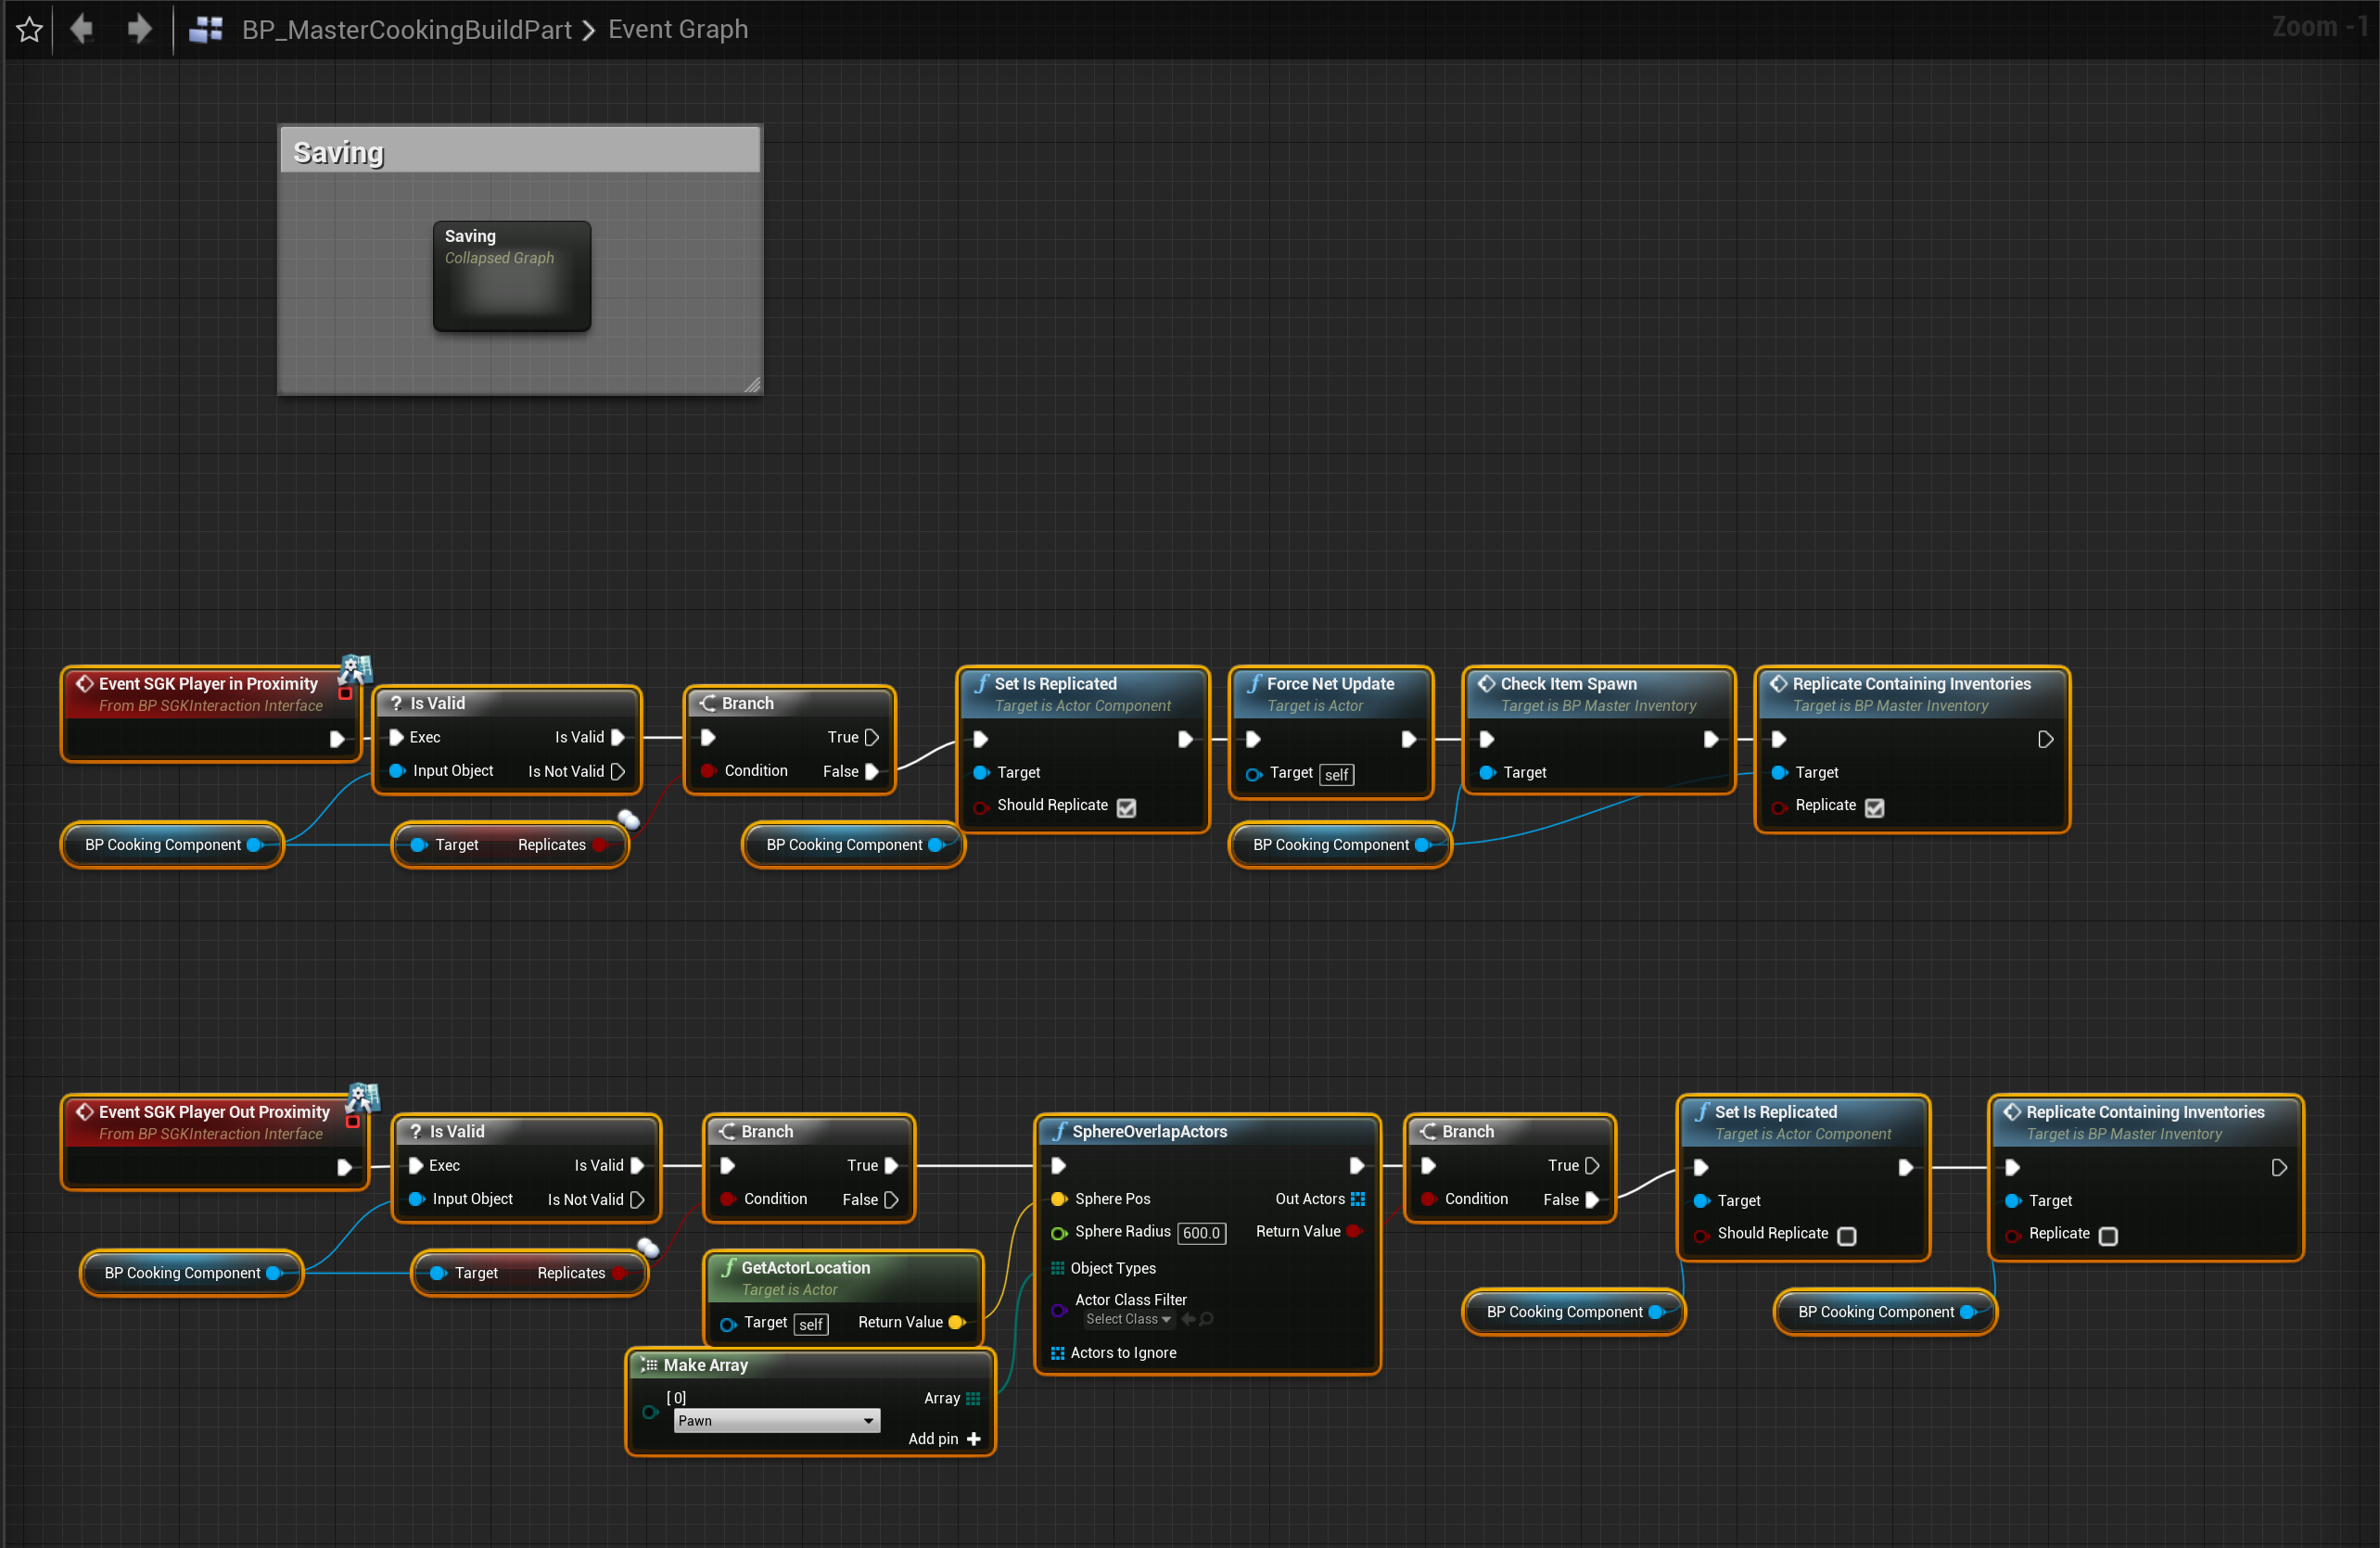Click the forward navigation arrow
Viewport: 2380px width, 1548px height.
point(140,29)
